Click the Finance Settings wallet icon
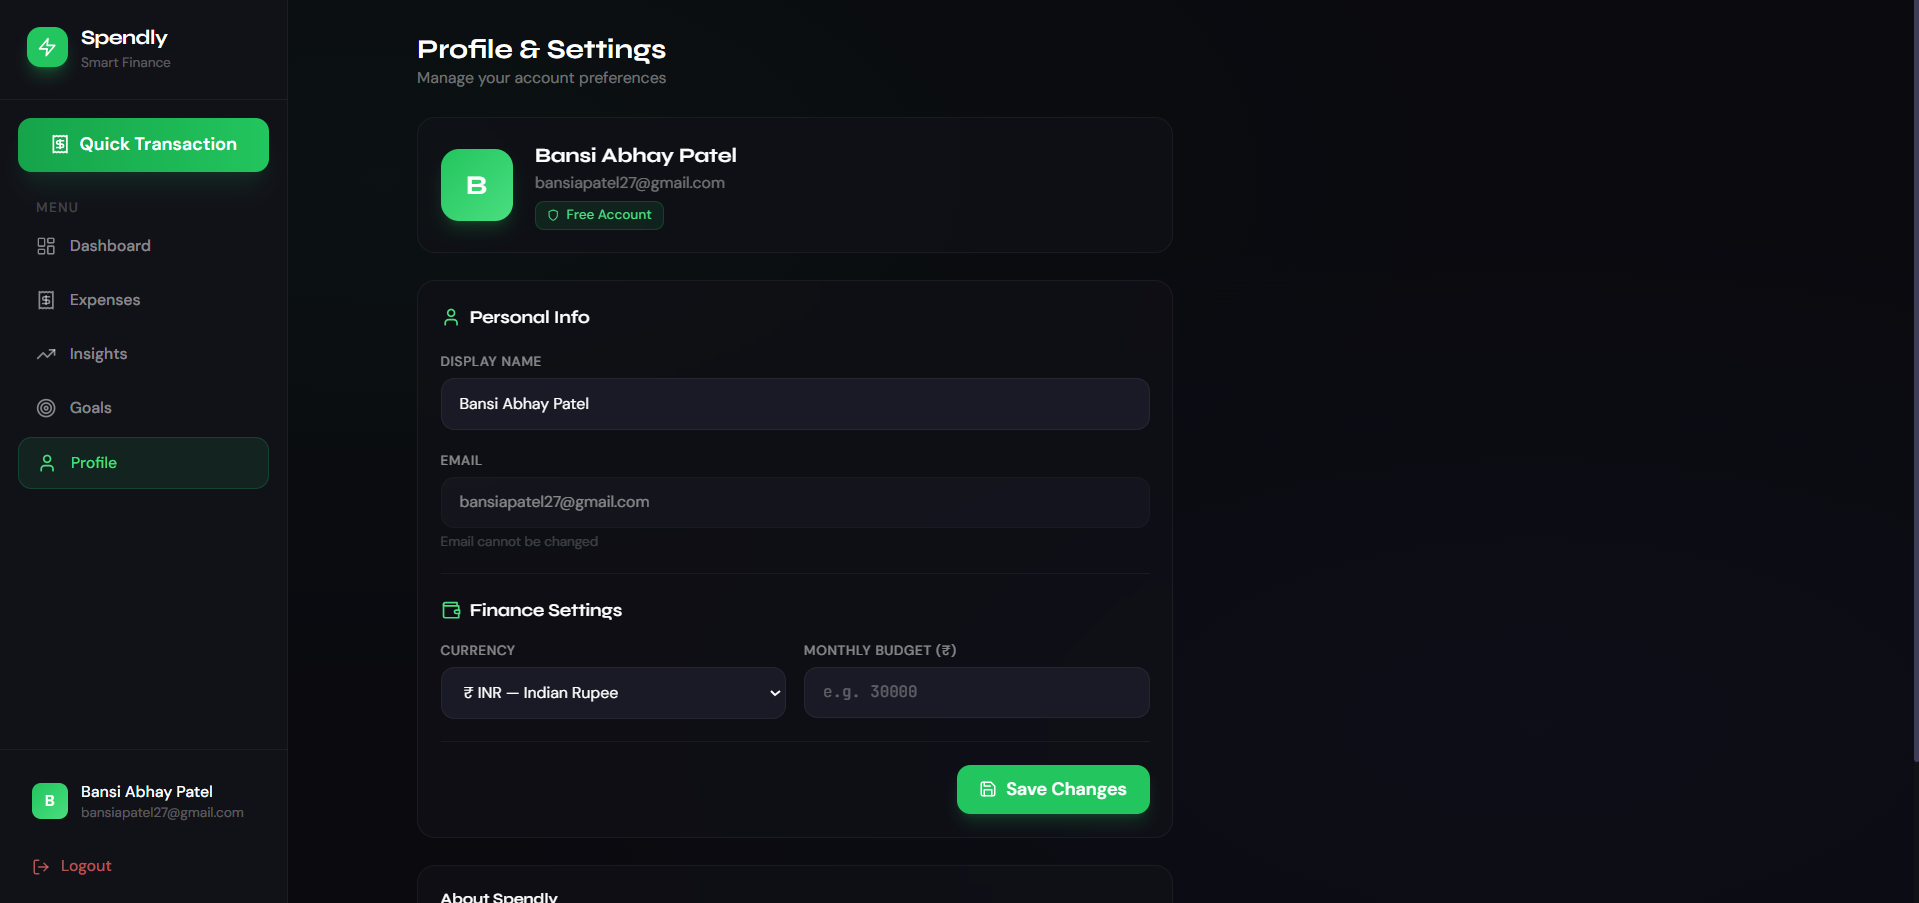Image resolution: width=1919 pixels, height=903 pixels. pyautogui.click(x=451, y=610)
